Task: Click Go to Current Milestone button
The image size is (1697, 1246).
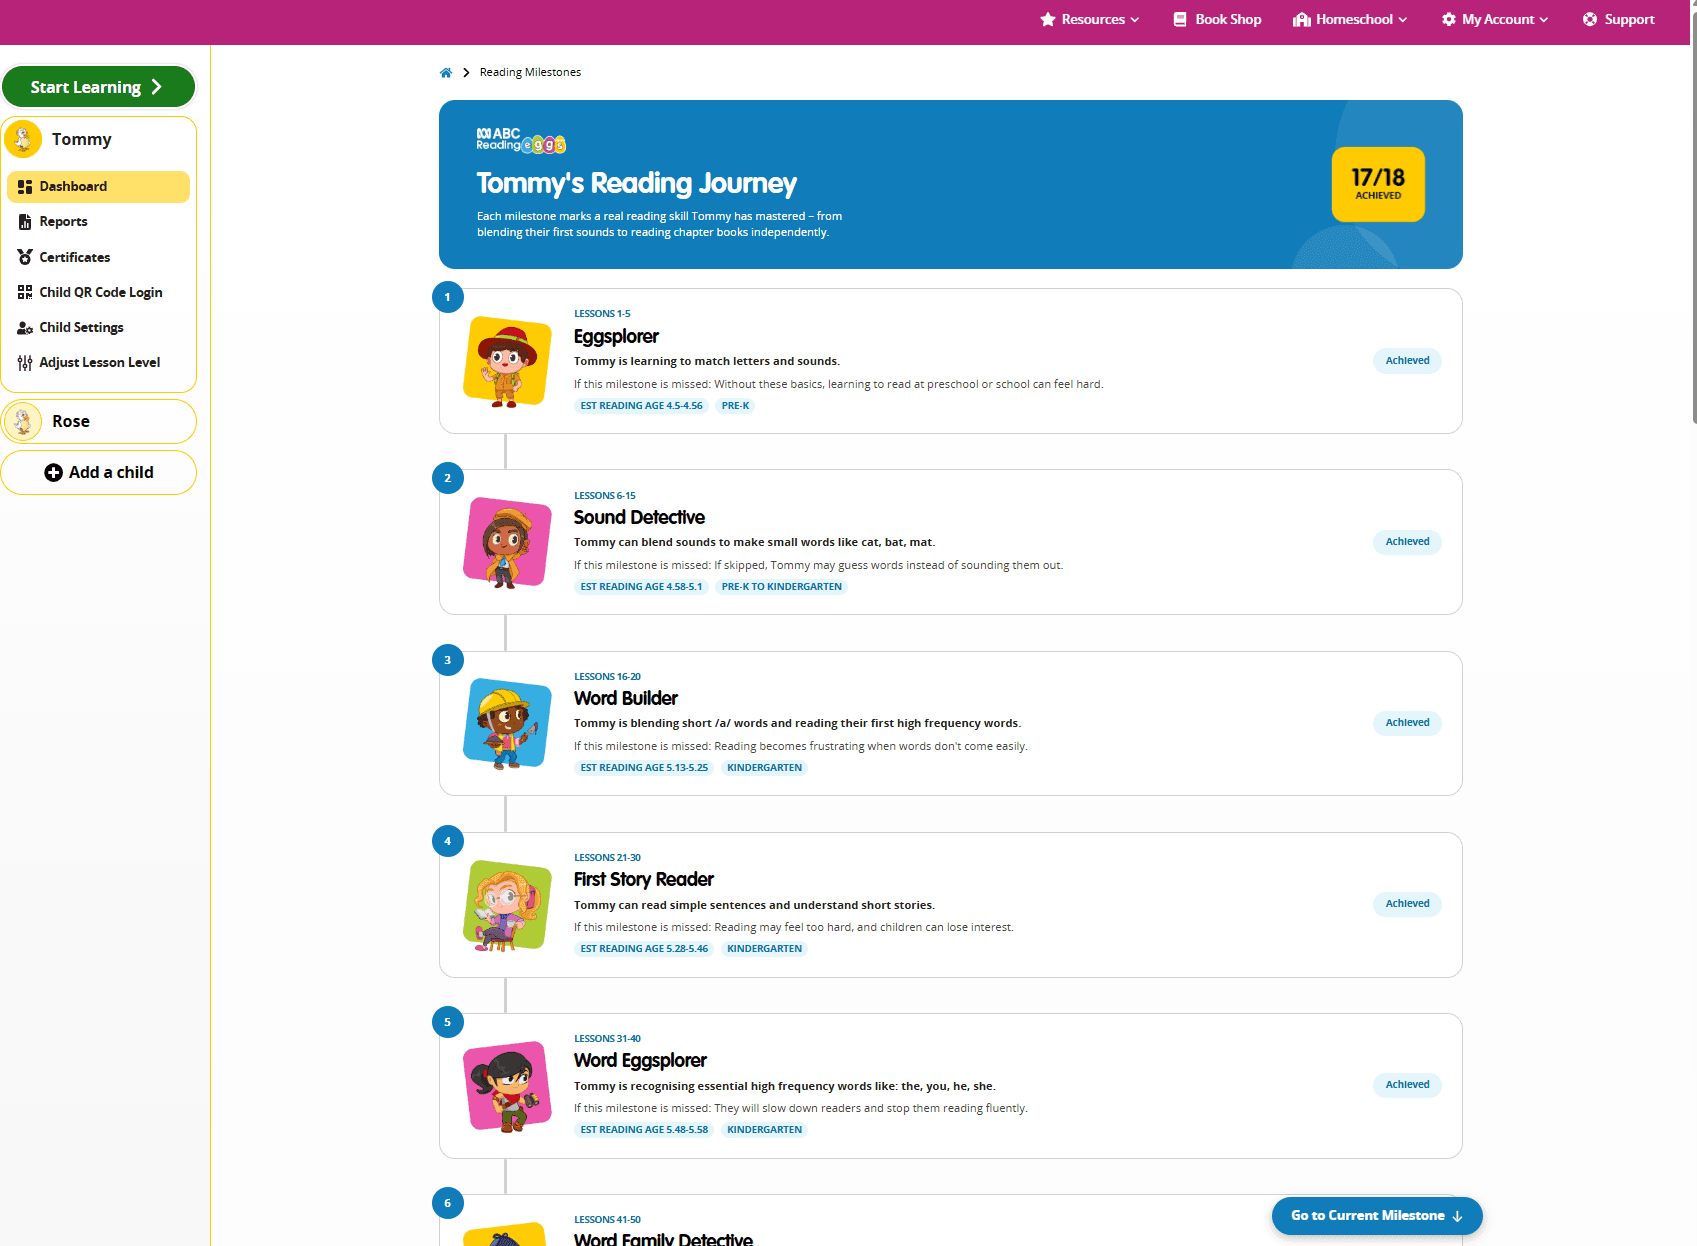Action: (x=1377, y=1216)
